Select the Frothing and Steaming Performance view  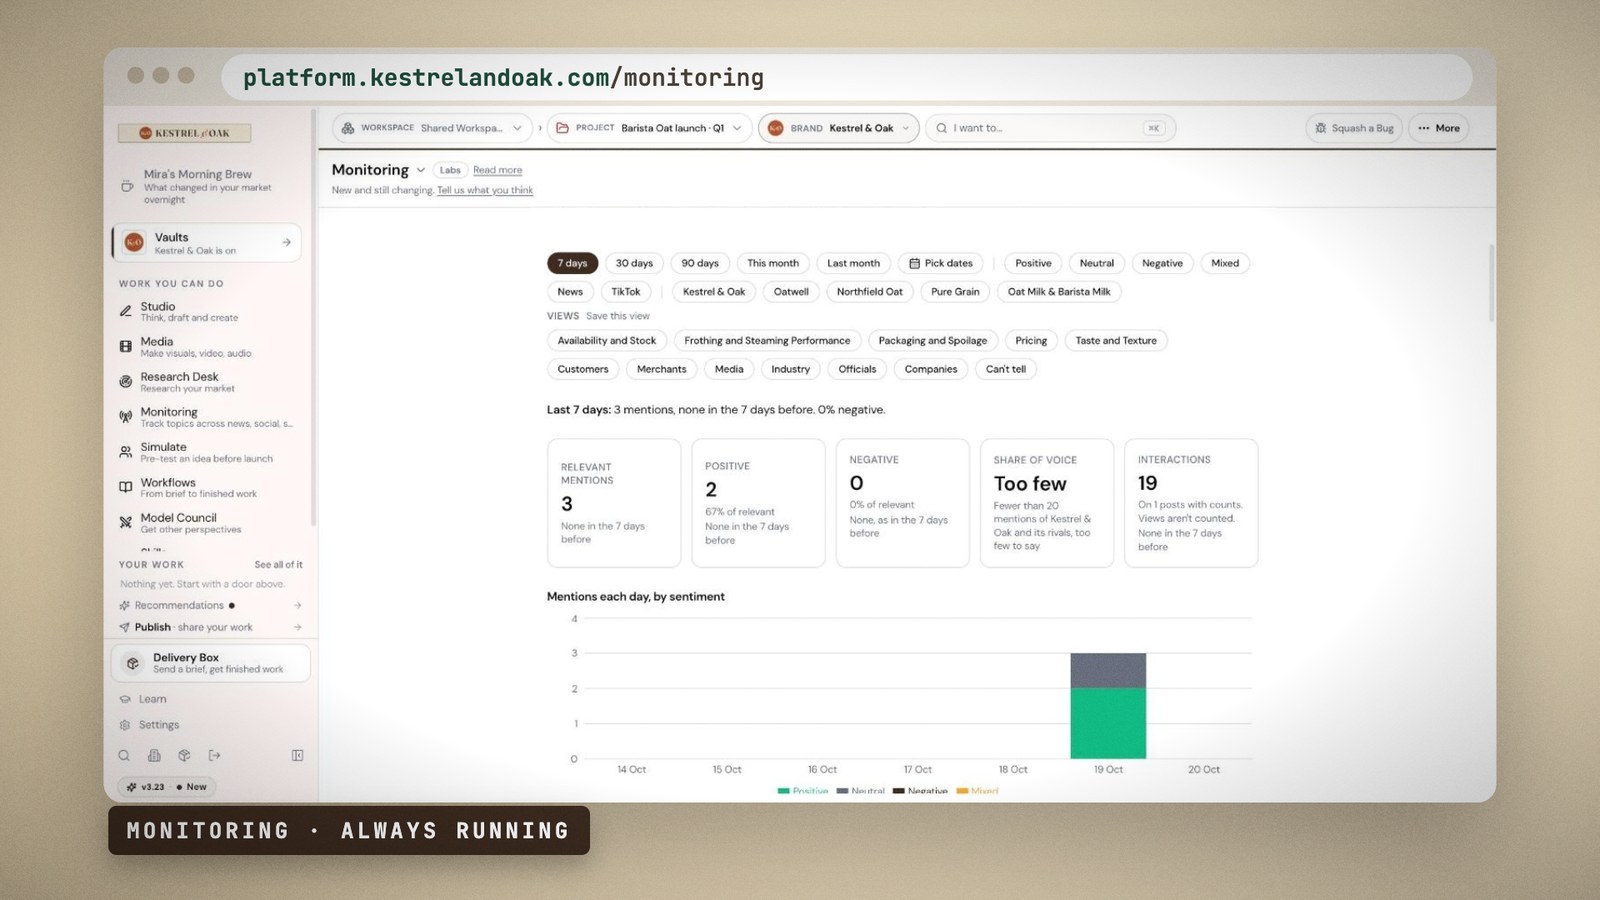pyautogui.click(x=767, y=341)
